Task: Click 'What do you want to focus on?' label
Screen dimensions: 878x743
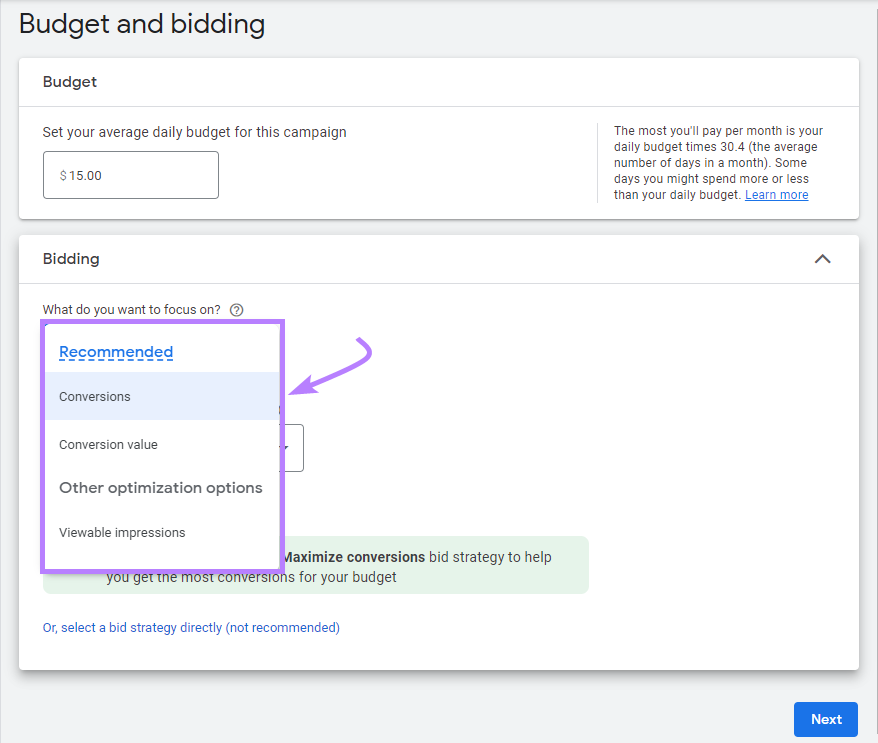Action: tap(132, 310)
